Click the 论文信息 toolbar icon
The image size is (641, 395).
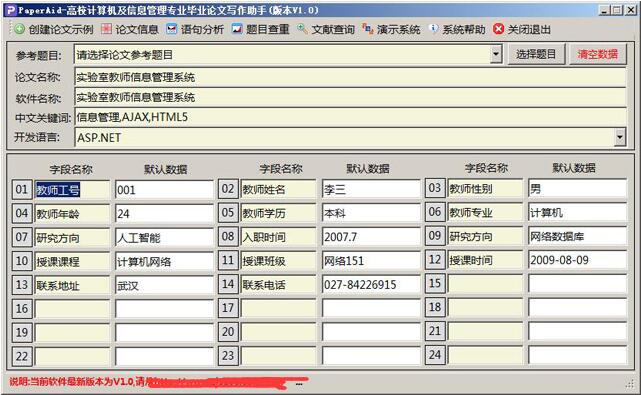106,29
